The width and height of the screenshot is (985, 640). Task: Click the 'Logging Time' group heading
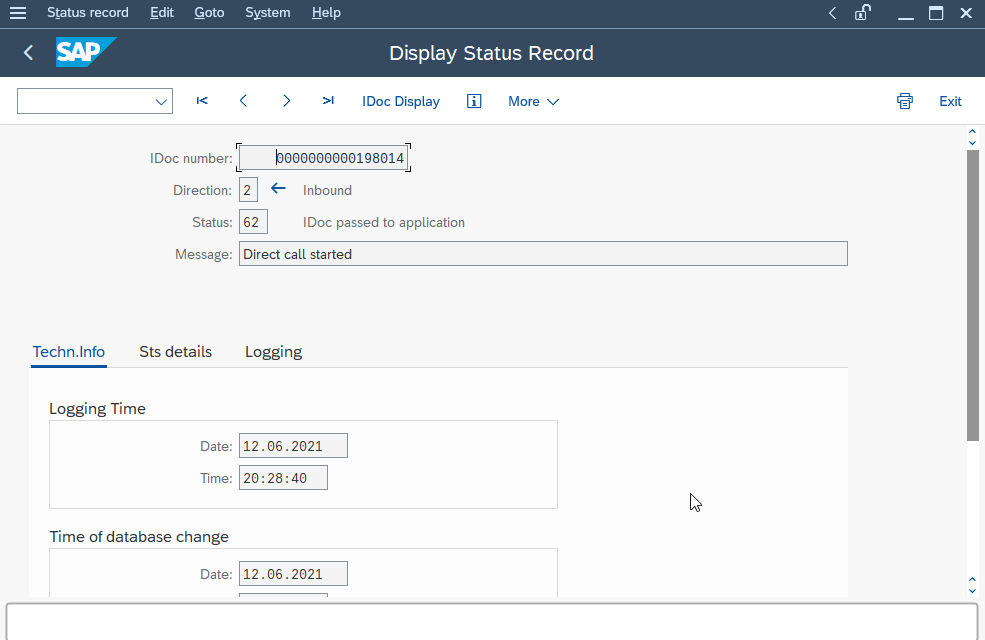(x=97, y=409)
